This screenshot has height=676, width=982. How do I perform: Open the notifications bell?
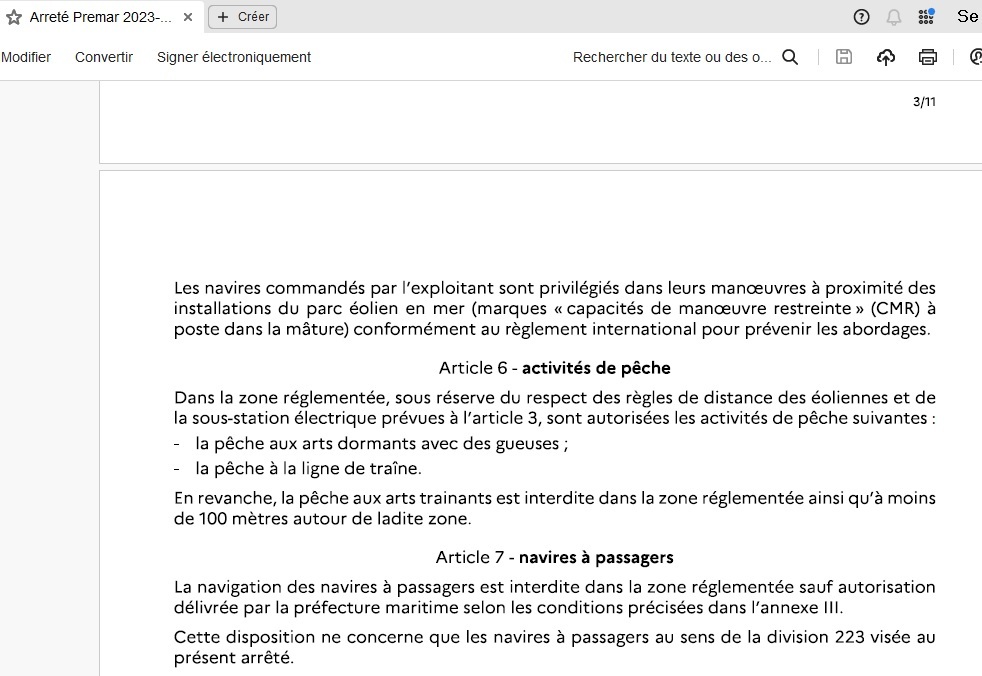point(894,18)
